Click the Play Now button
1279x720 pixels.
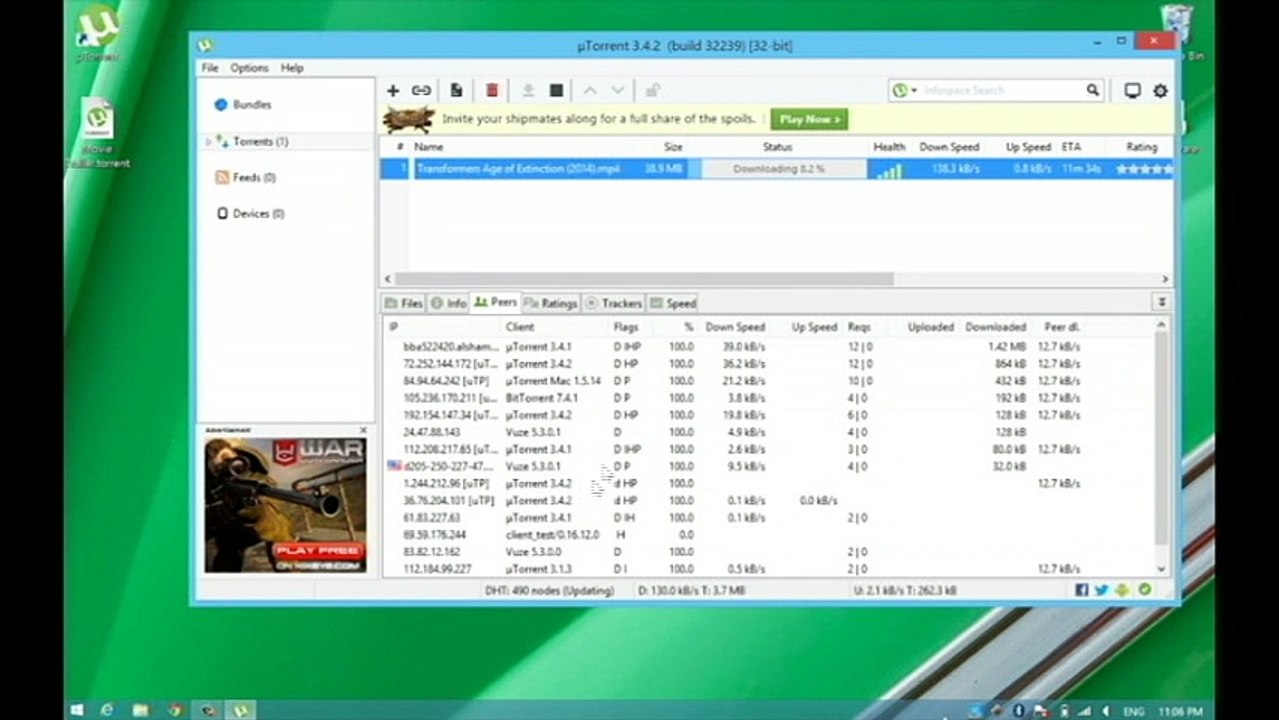click(809, 119)
